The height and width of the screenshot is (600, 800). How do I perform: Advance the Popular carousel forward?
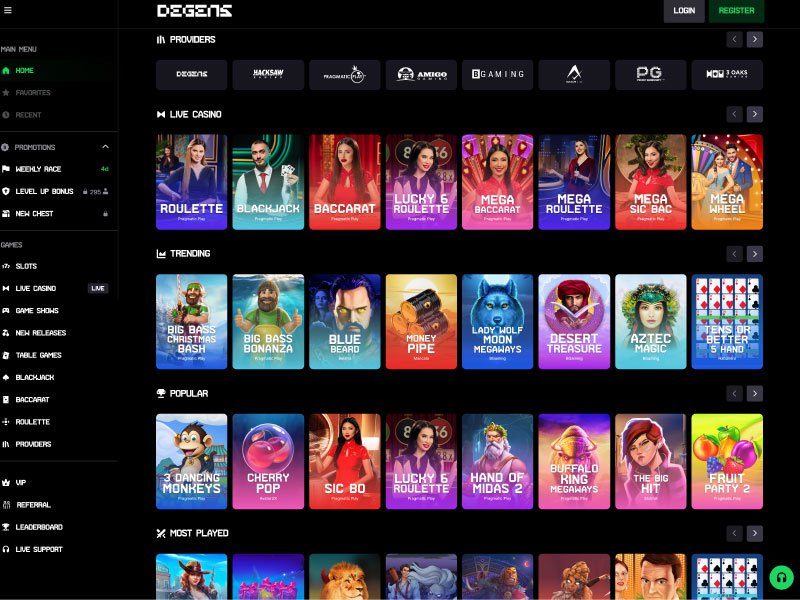pyautogui.click(x=755, y=393)
